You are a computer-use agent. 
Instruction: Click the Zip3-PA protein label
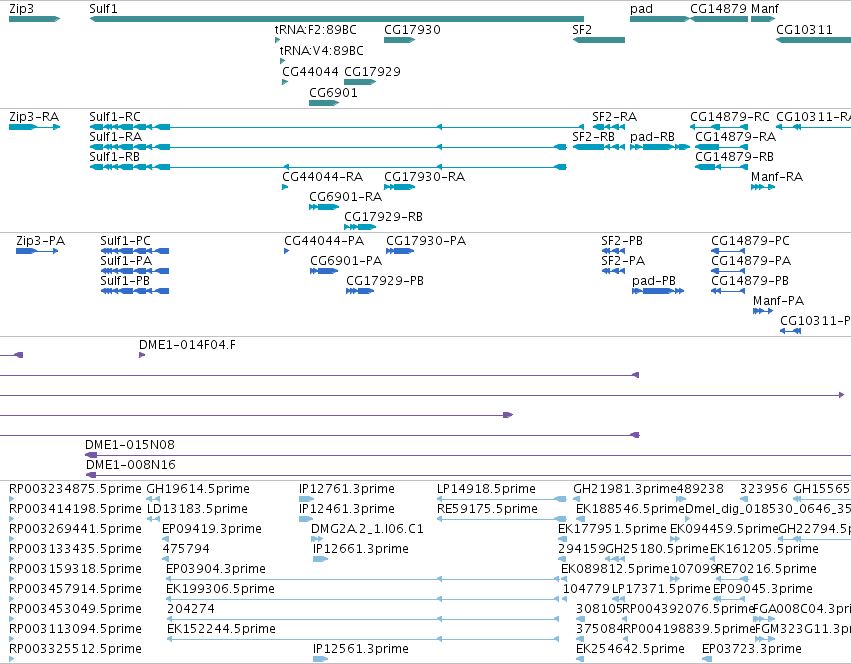click(x=41, y=241)
